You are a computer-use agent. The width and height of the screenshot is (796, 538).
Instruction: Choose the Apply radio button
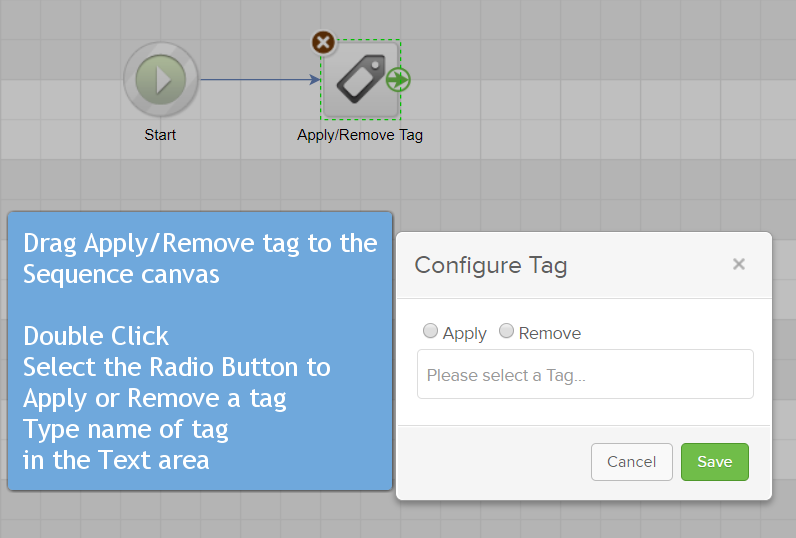(430, 331)
